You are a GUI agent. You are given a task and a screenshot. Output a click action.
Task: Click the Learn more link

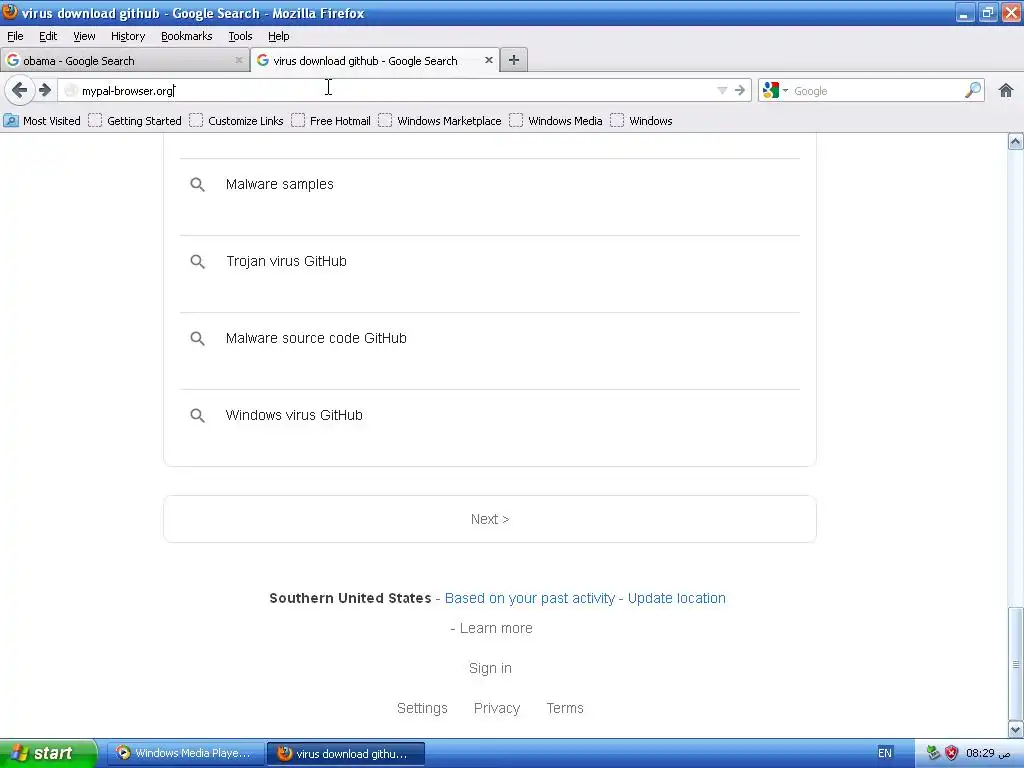click(x=496, y=628)
